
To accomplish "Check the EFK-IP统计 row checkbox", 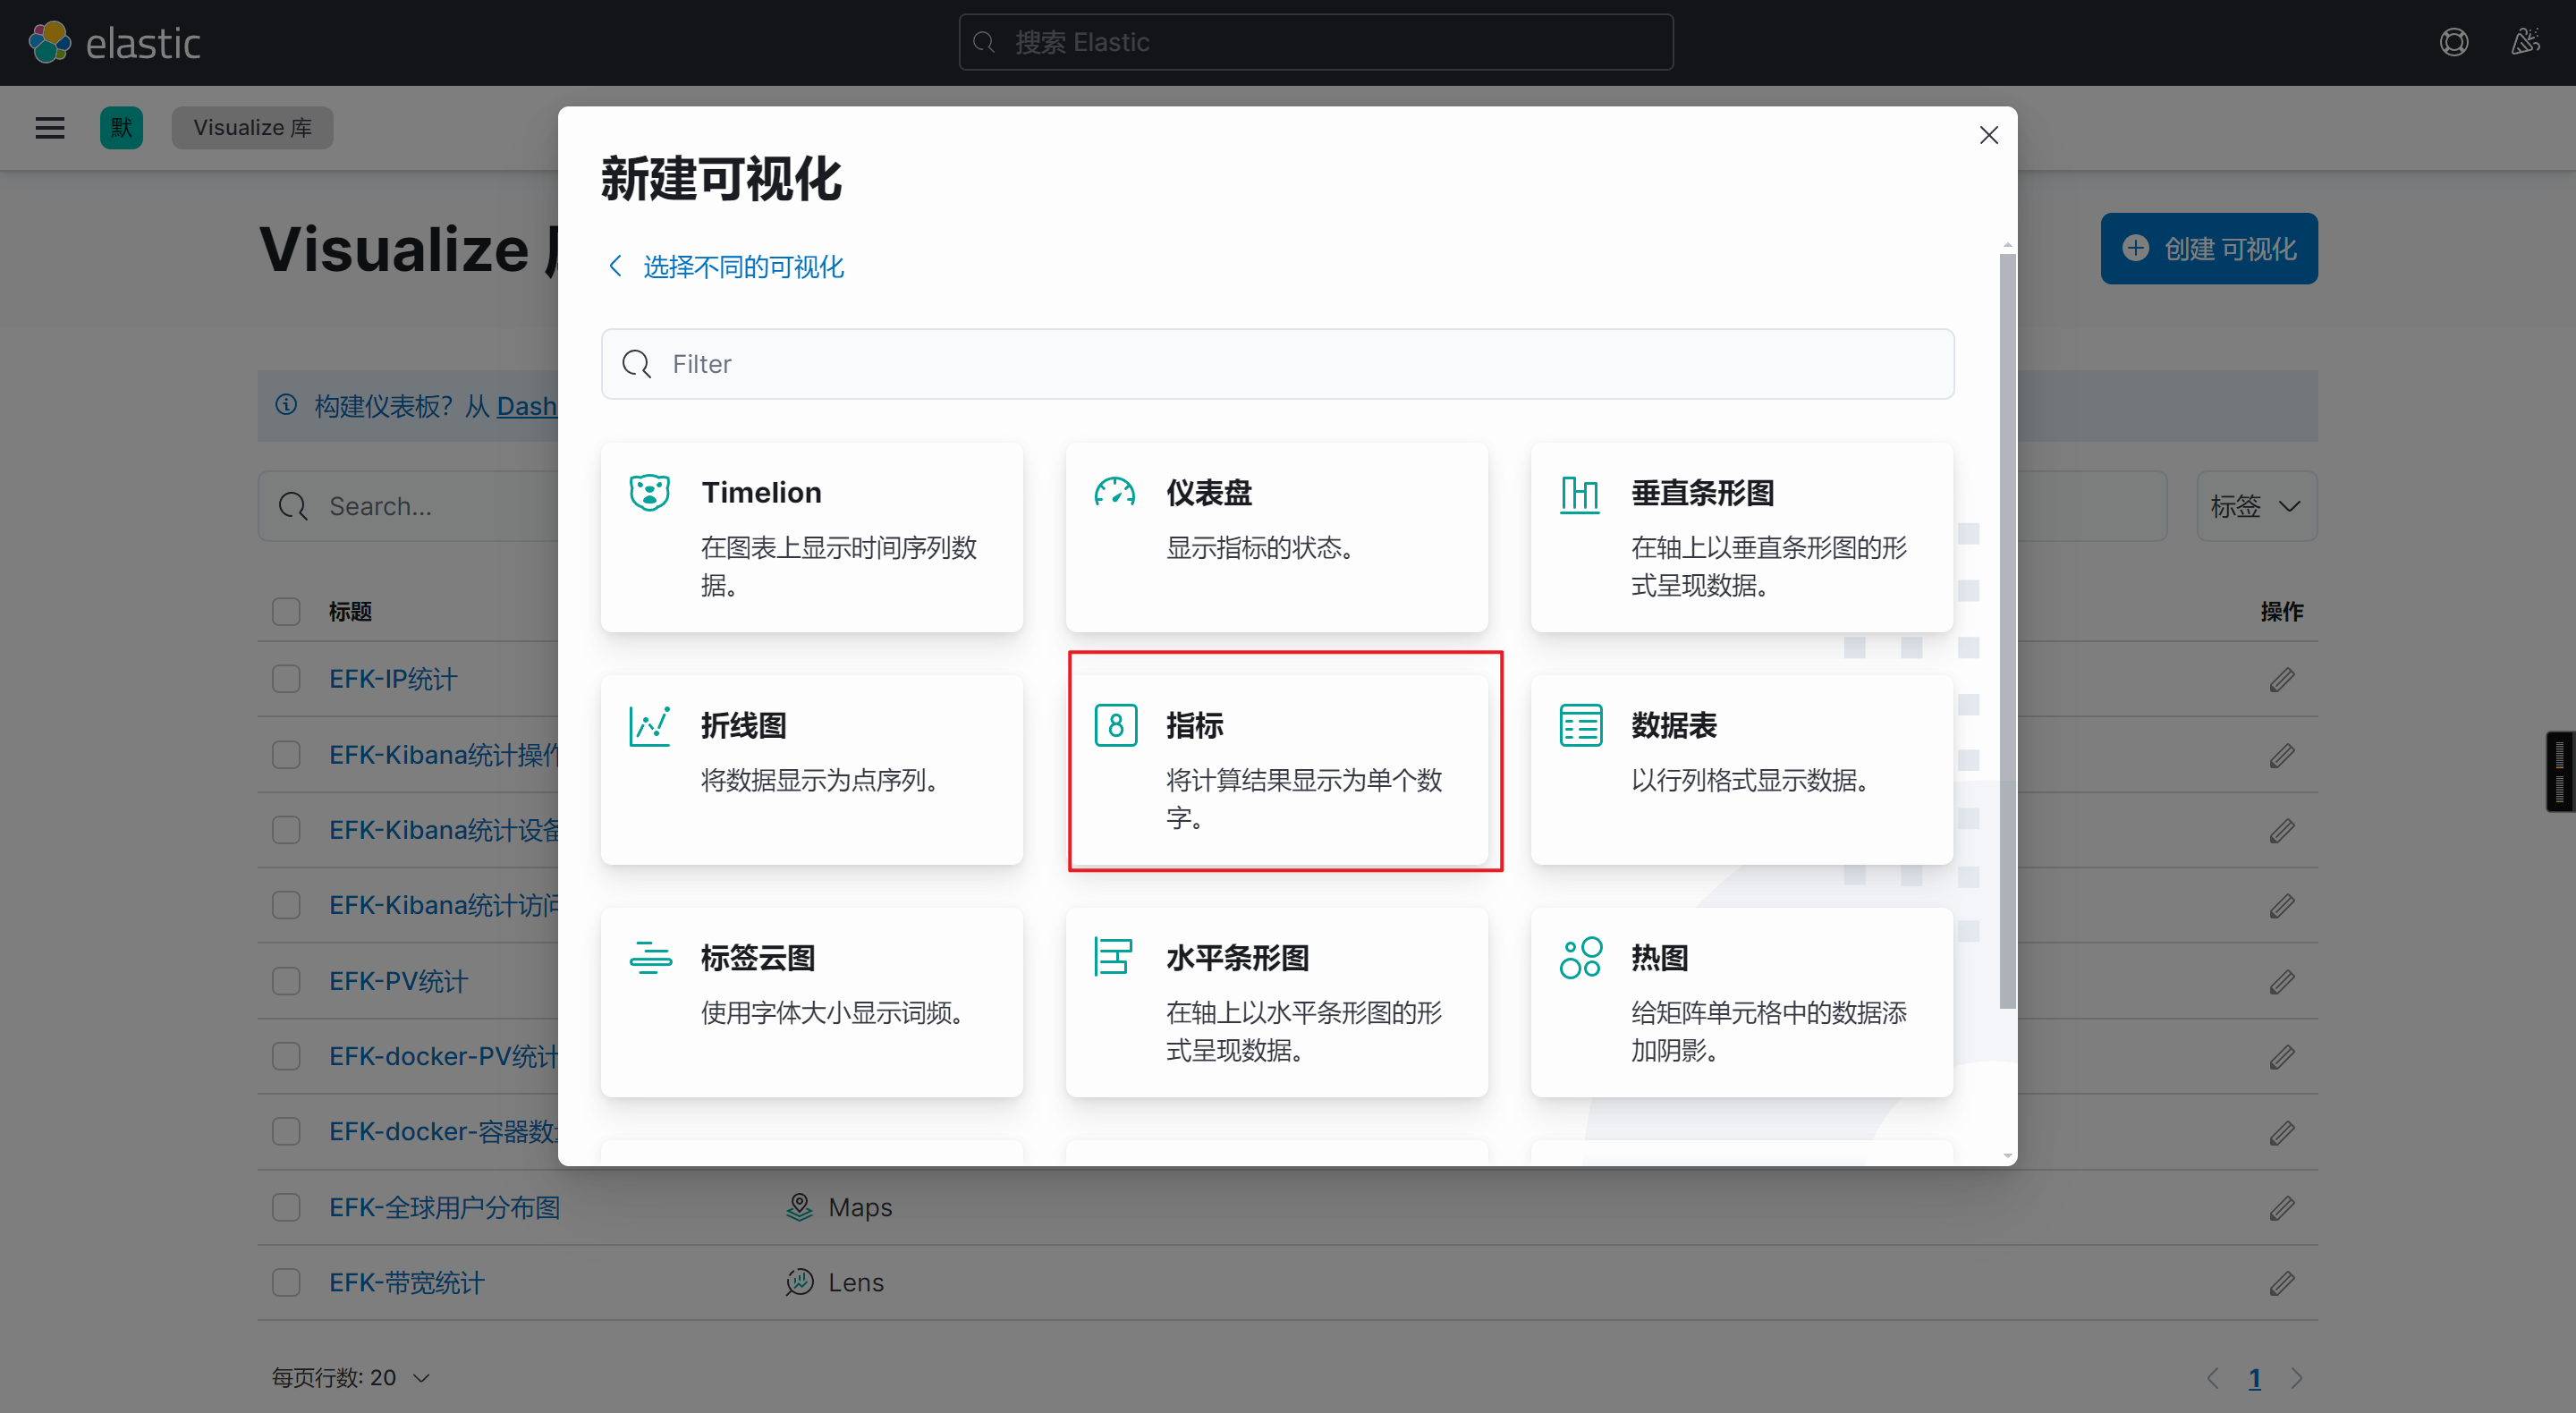I will [286, 679].
